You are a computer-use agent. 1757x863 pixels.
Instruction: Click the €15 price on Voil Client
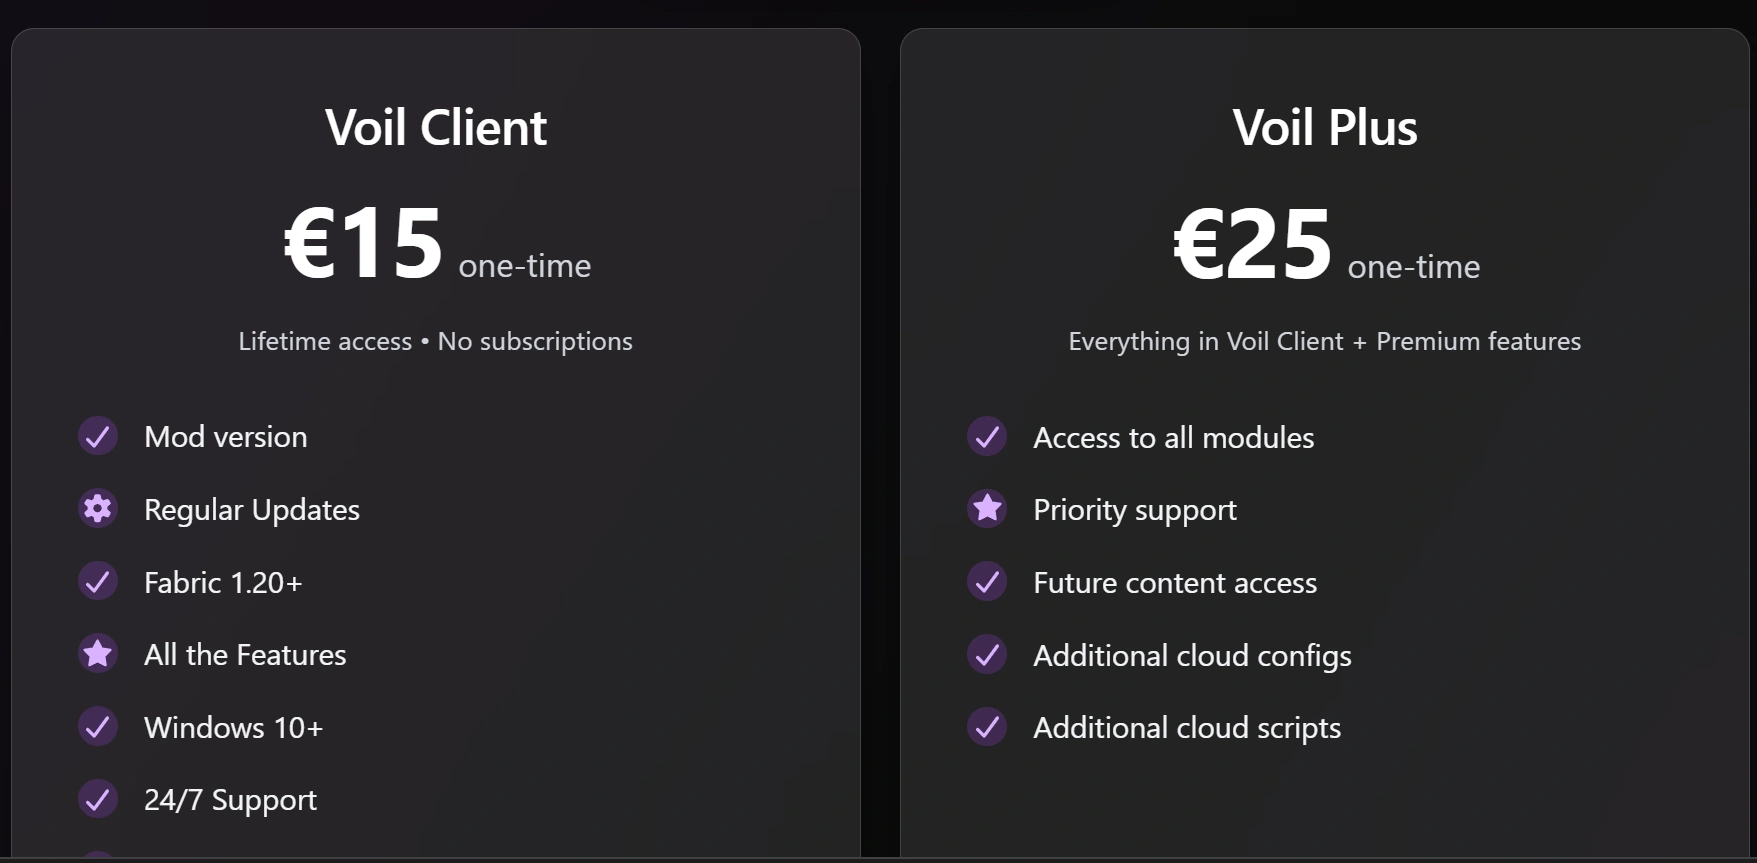[363, 244]
